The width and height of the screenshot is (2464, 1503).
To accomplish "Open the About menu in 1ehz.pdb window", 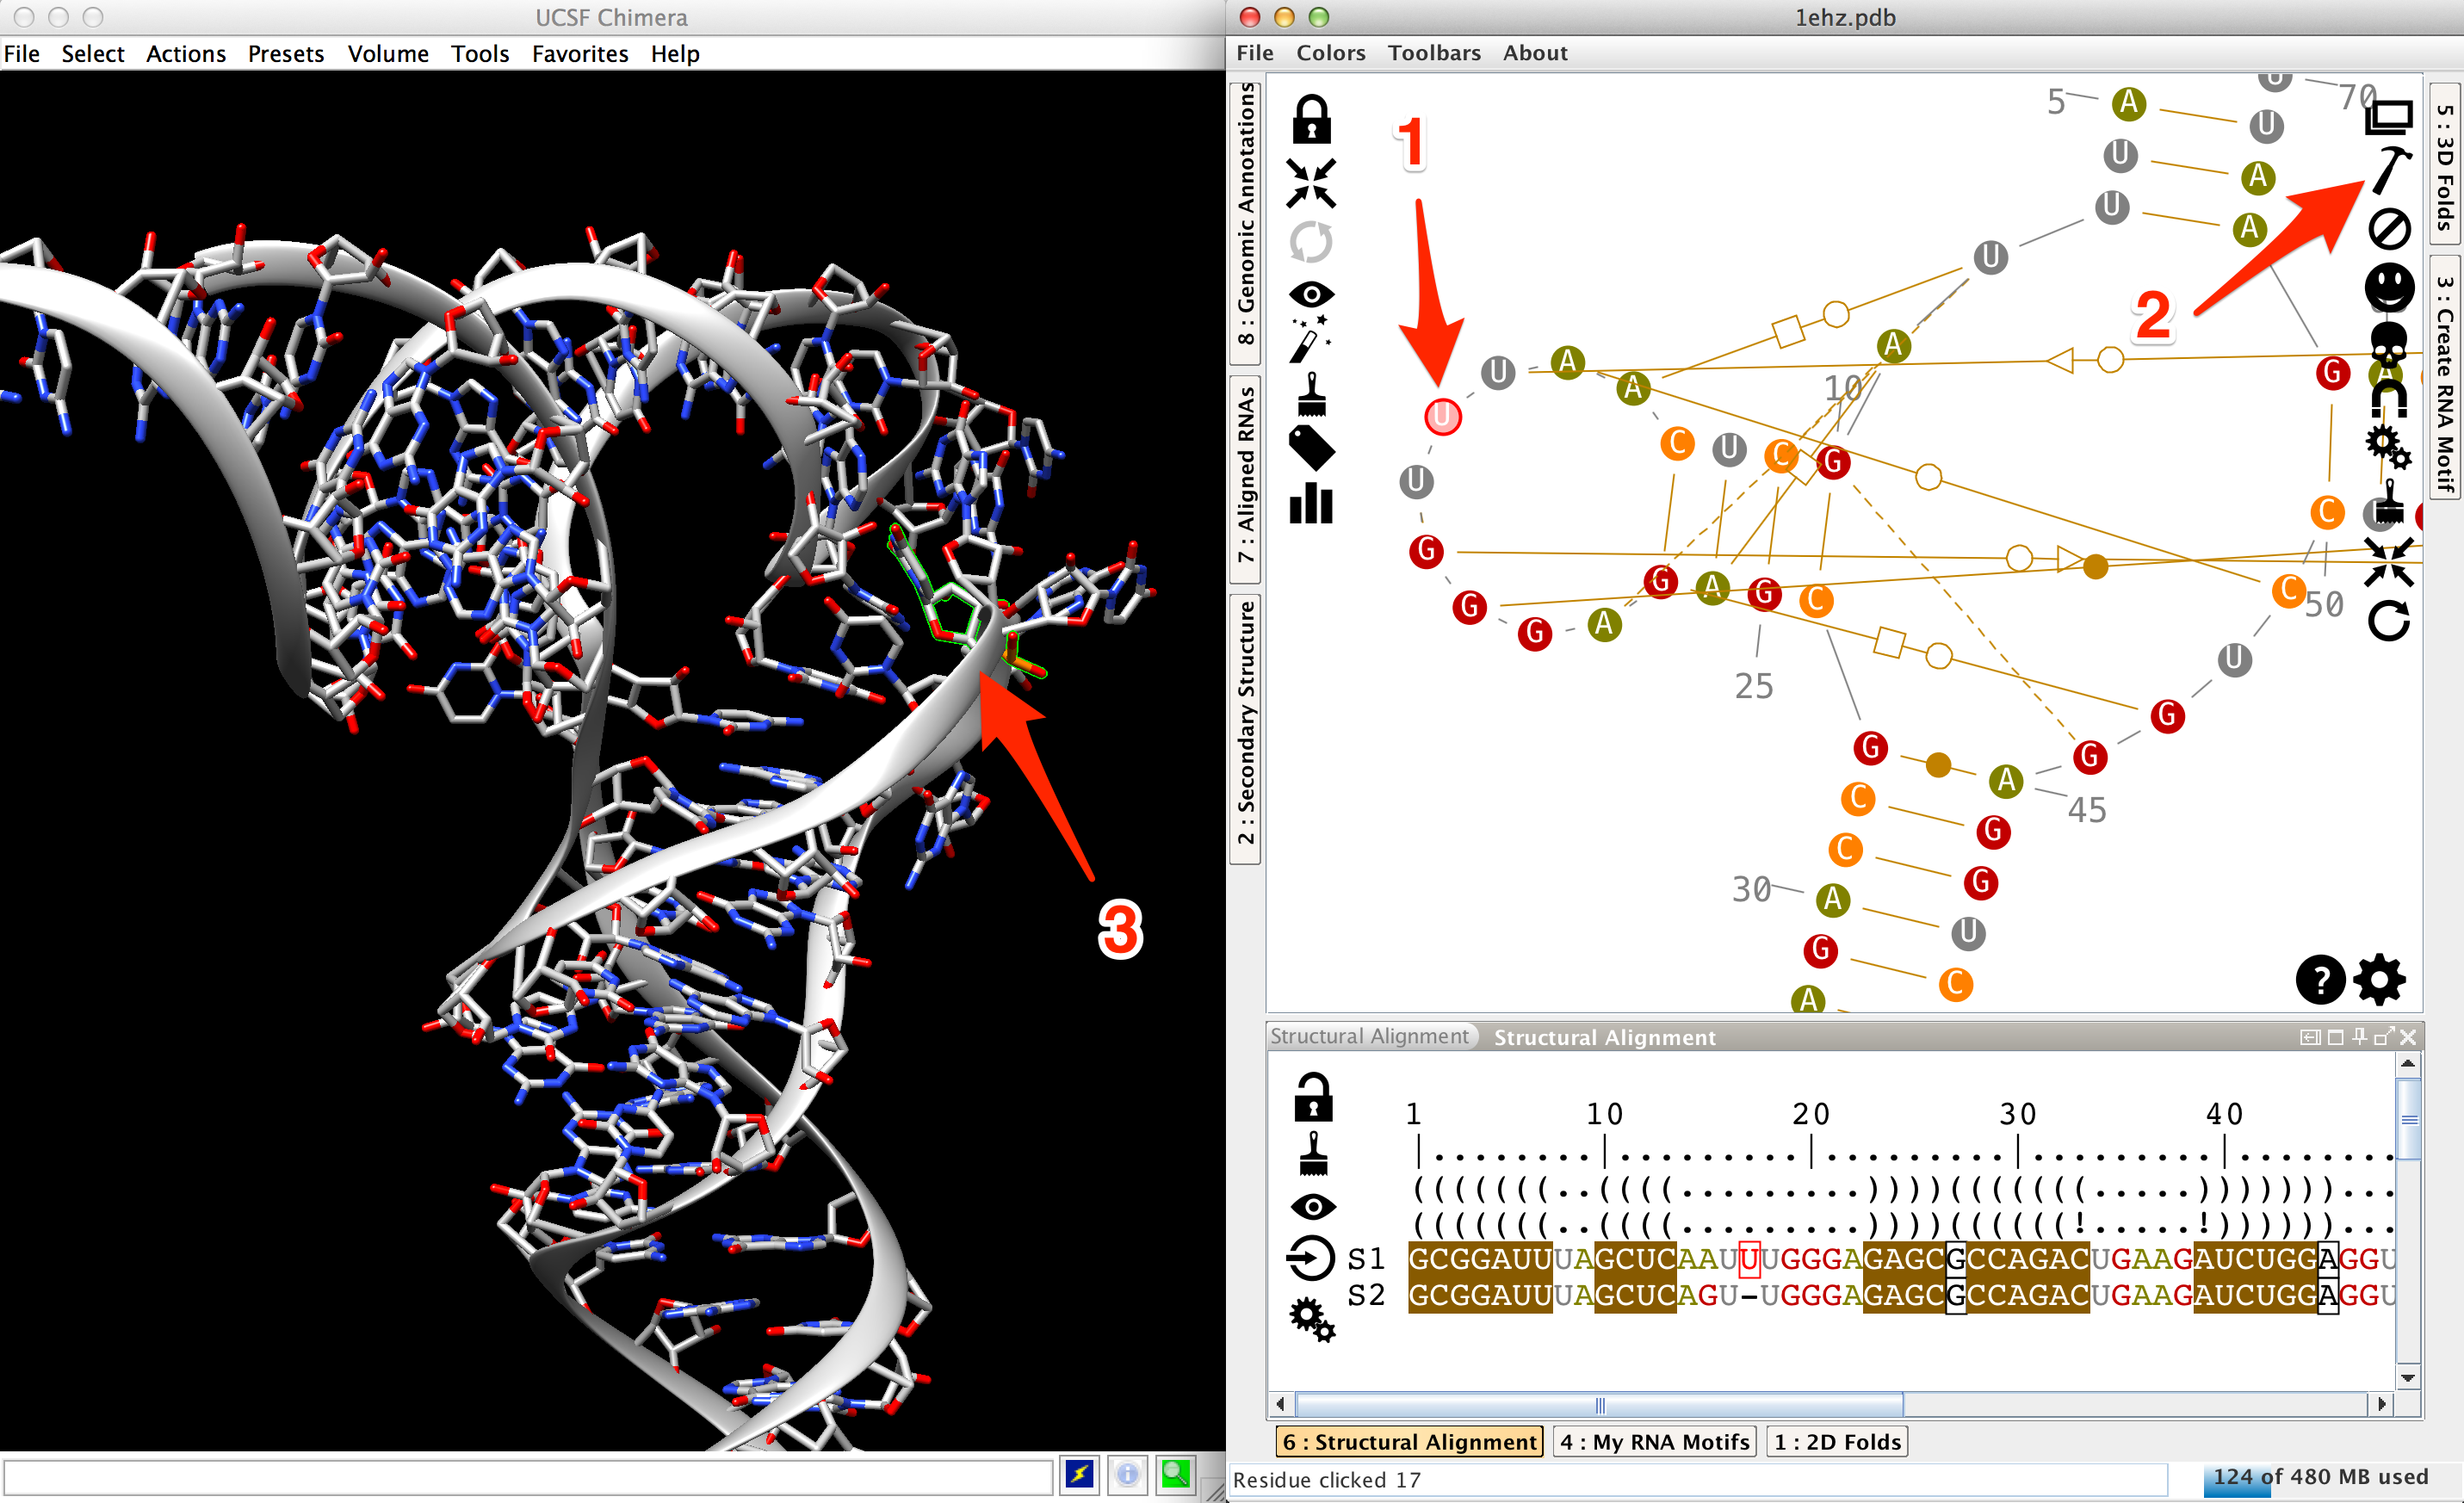I will pos(1535,53).
